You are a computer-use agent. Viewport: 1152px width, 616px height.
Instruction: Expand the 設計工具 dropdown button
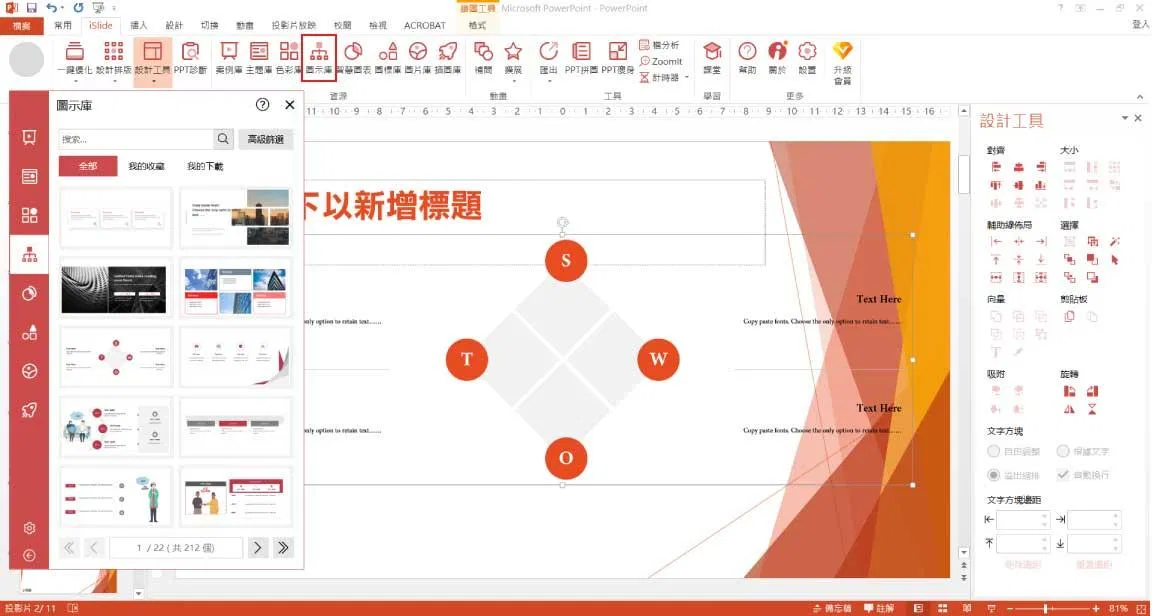tap(153, 81)
